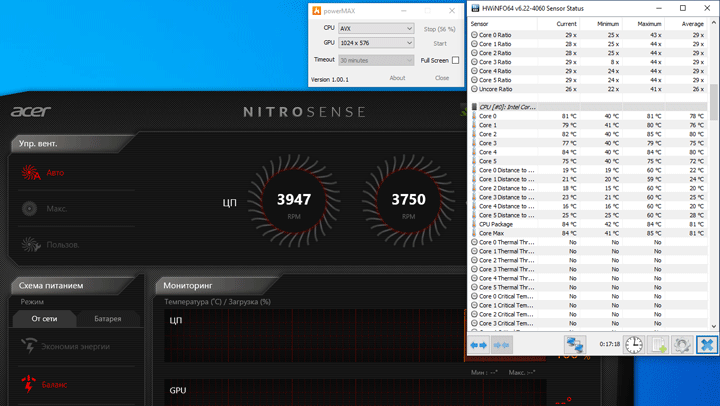Viewport: 720px width, 406px height.
Task: Click the Current column header
Action: point(558,24)
